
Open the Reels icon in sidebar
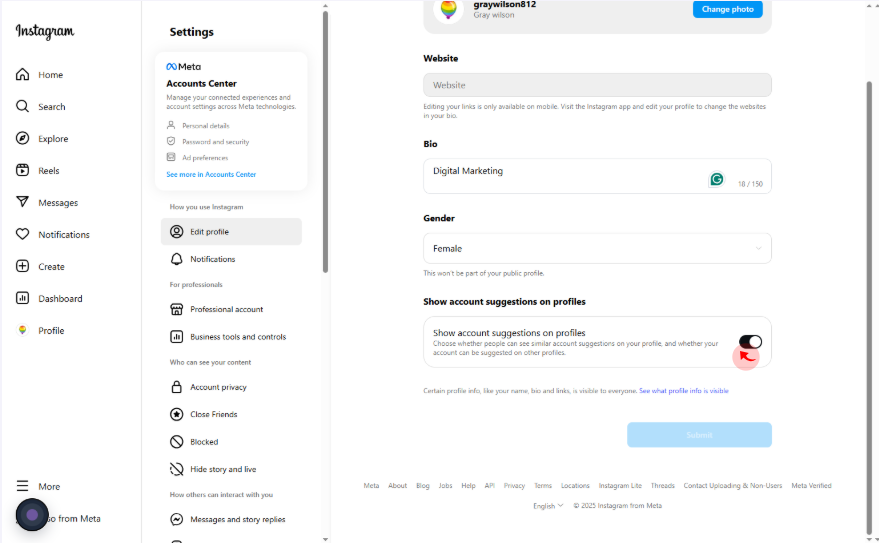click(22, 170)
